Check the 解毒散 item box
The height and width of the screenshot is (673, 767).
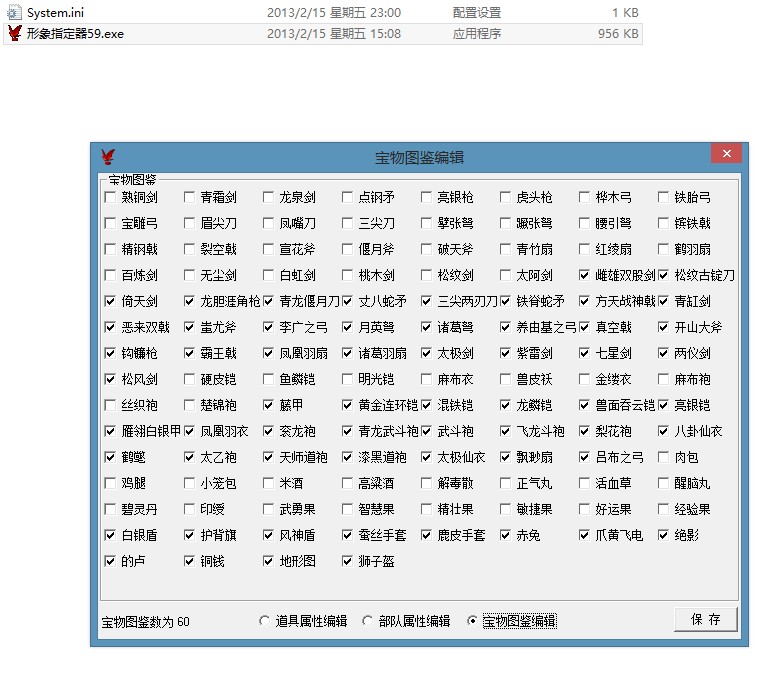coord(427,483)
